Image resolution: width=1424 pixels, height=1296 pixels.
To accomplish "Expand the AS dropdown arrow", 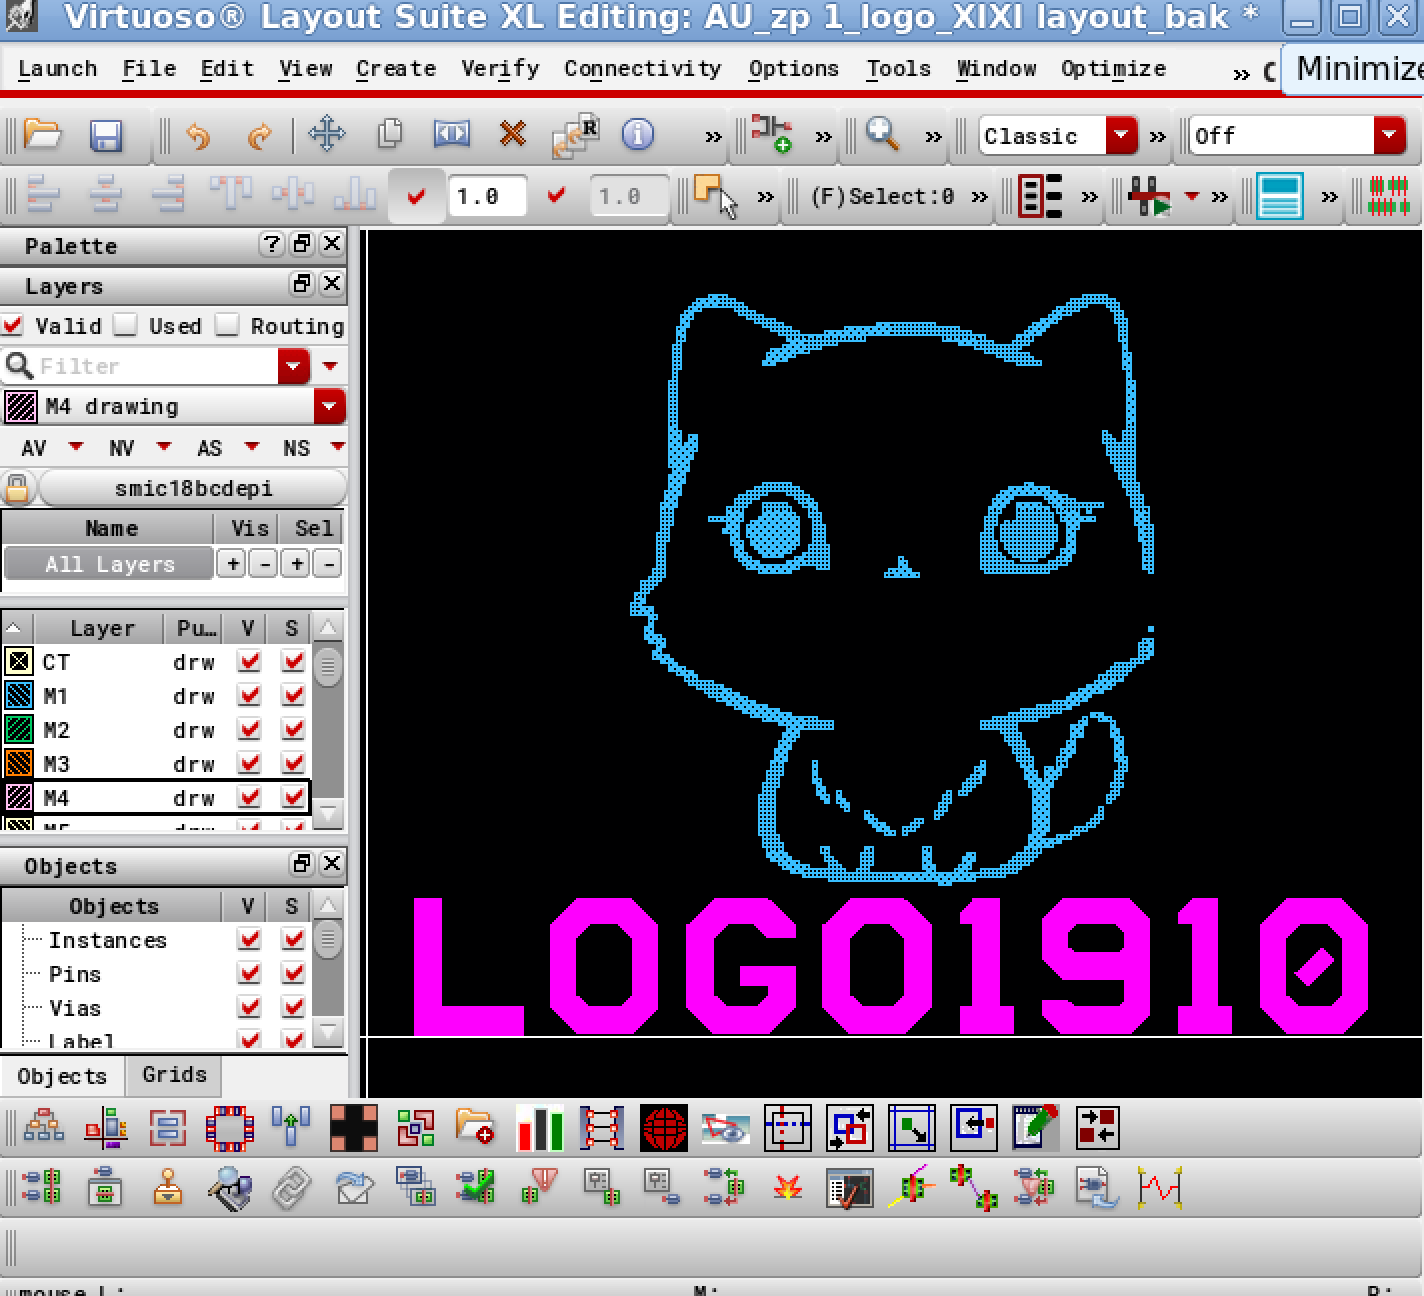I will pyautogui.click(x=251, y=446).
